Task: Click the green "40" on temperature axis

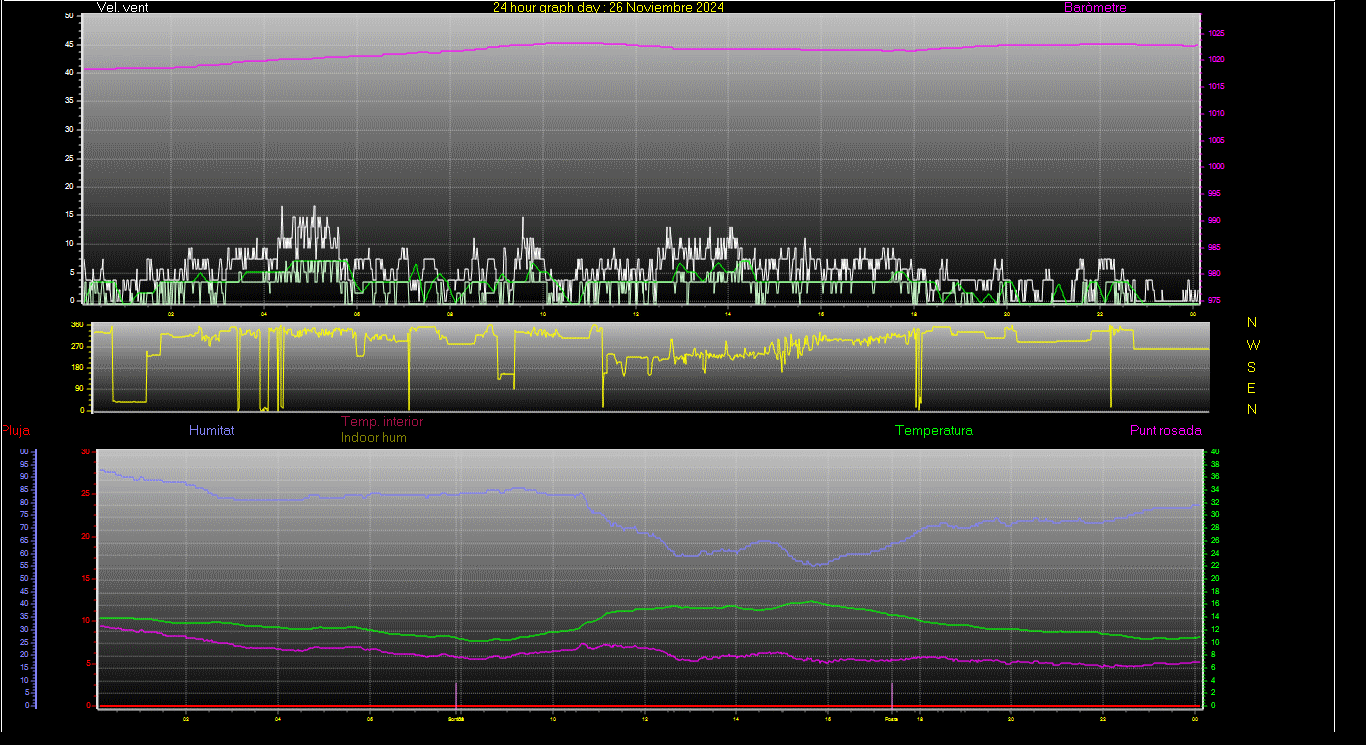Action: [1215, 452]
